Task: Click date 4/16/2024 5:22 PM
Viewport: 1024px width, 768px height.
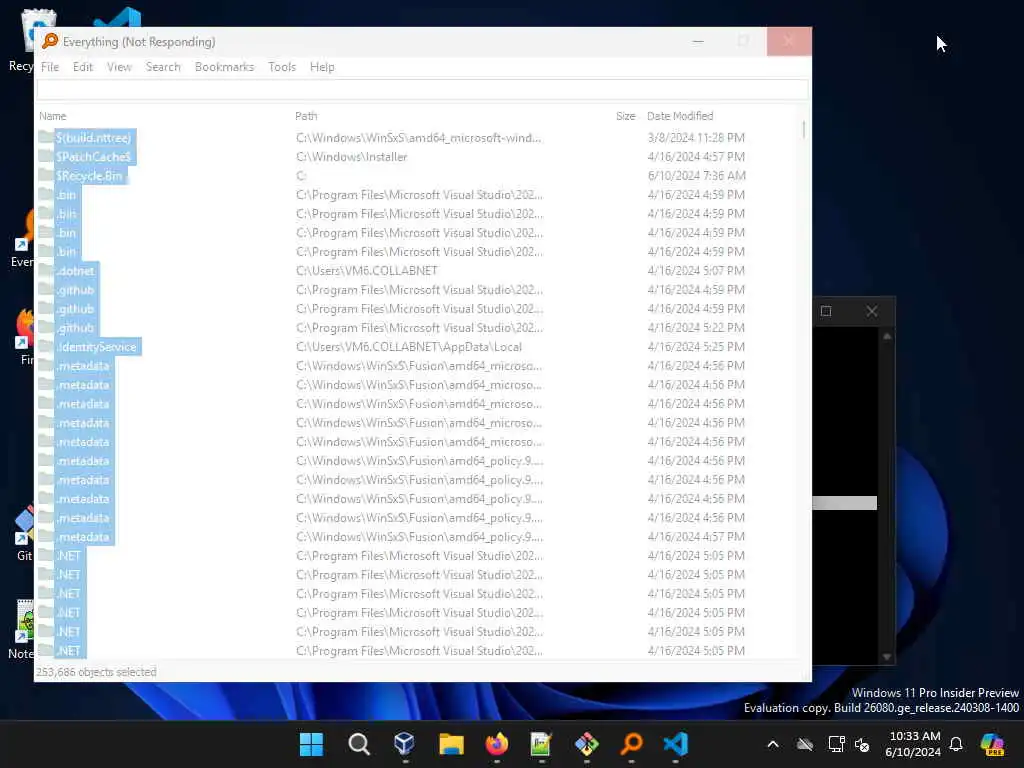Action: (x=696, y=328)
